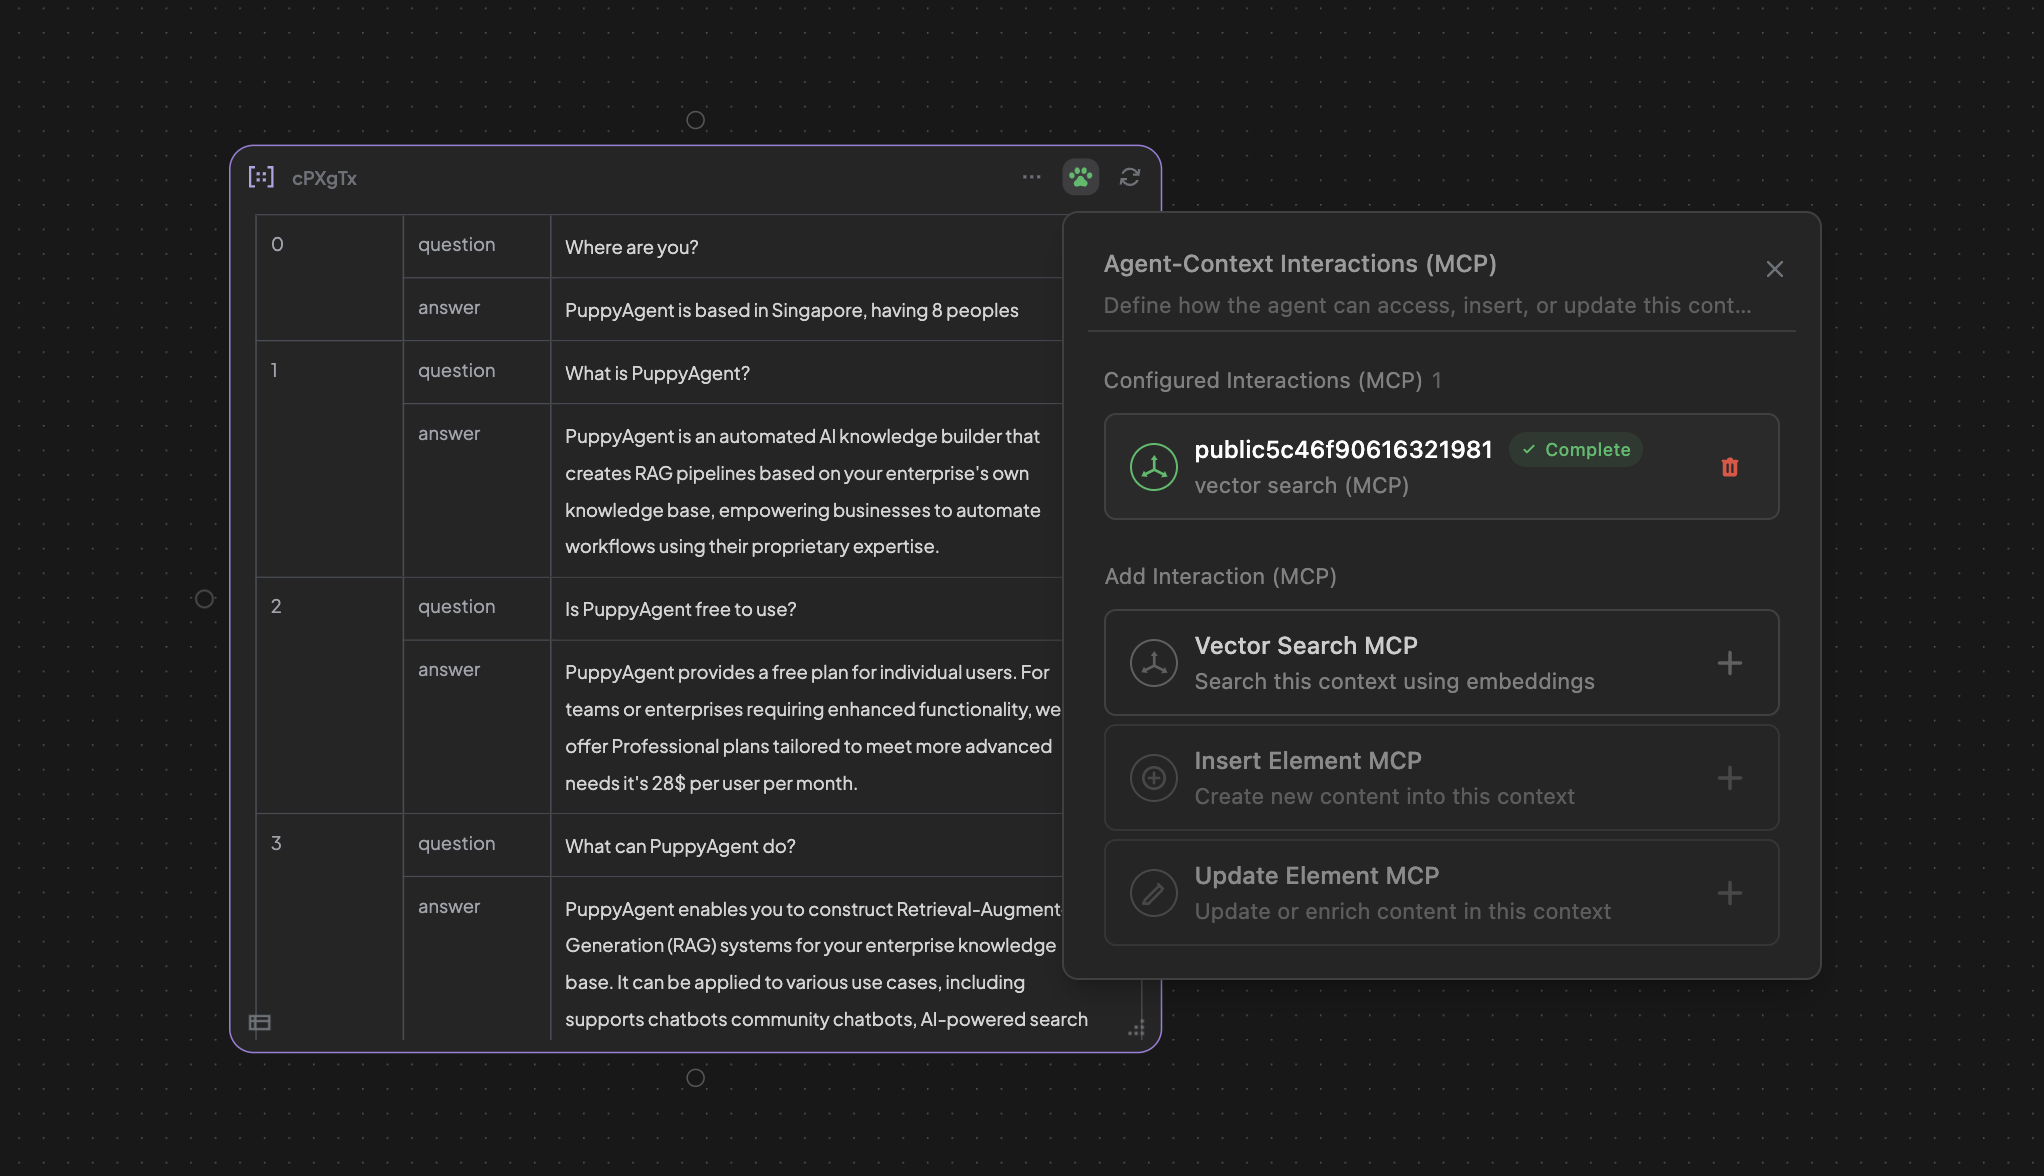
Task: Click the answer starting 'PuppyAgent enables you to construct'
Action: pos(826,964)
